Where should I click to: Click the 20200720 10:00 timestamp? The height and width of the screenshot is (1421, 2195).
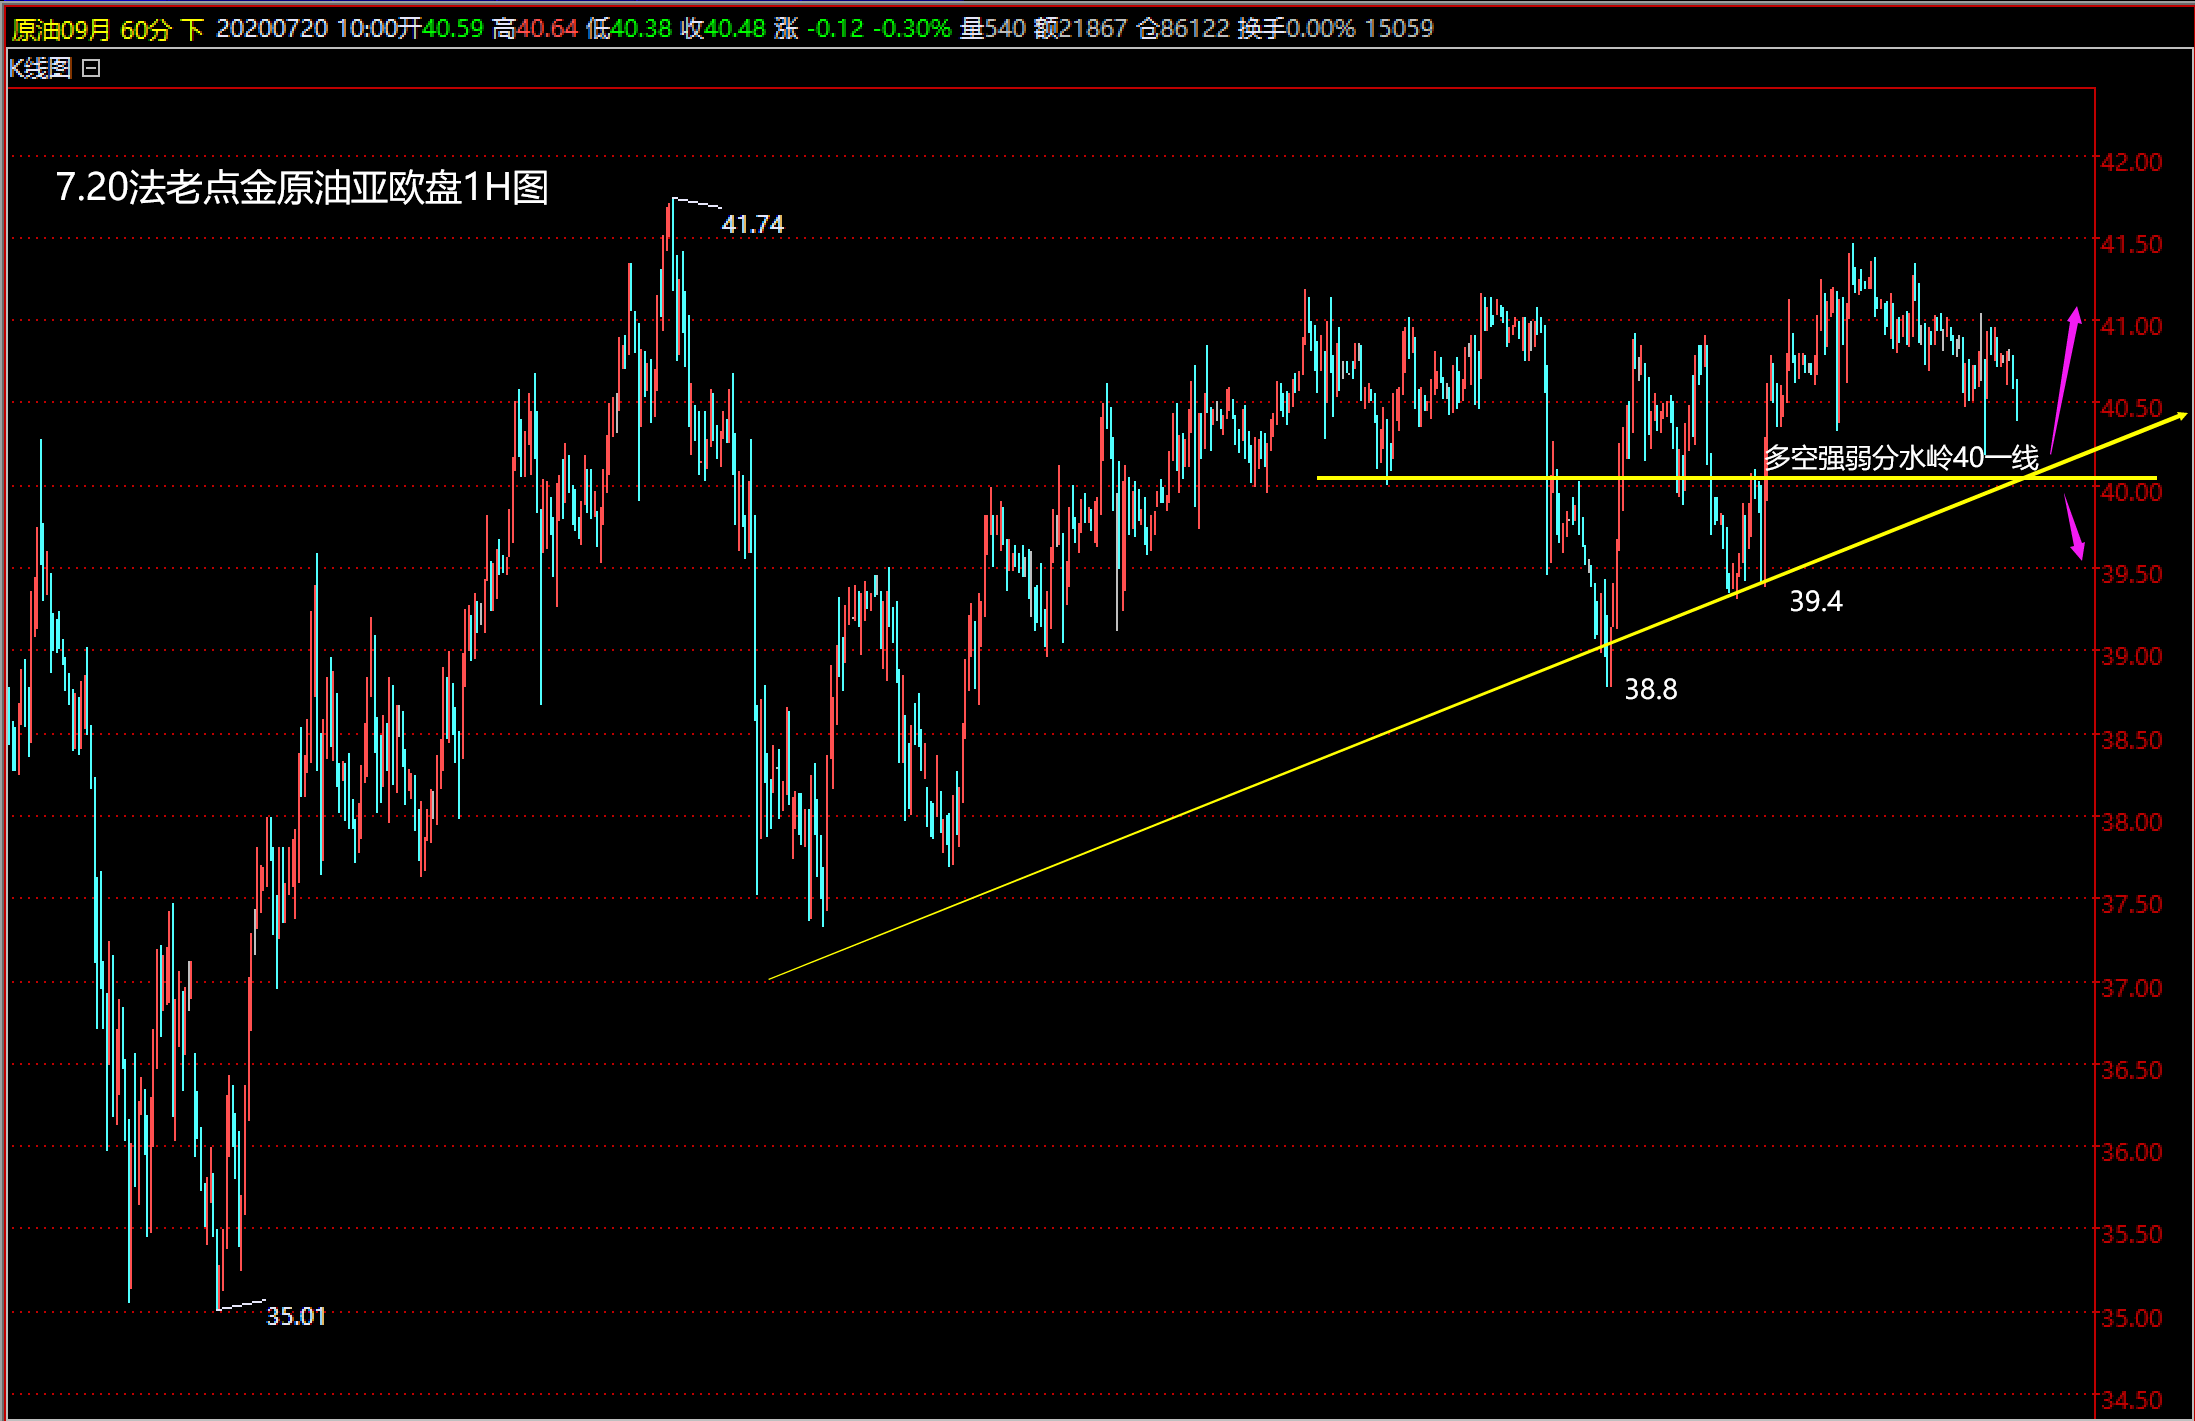[307, 28]
